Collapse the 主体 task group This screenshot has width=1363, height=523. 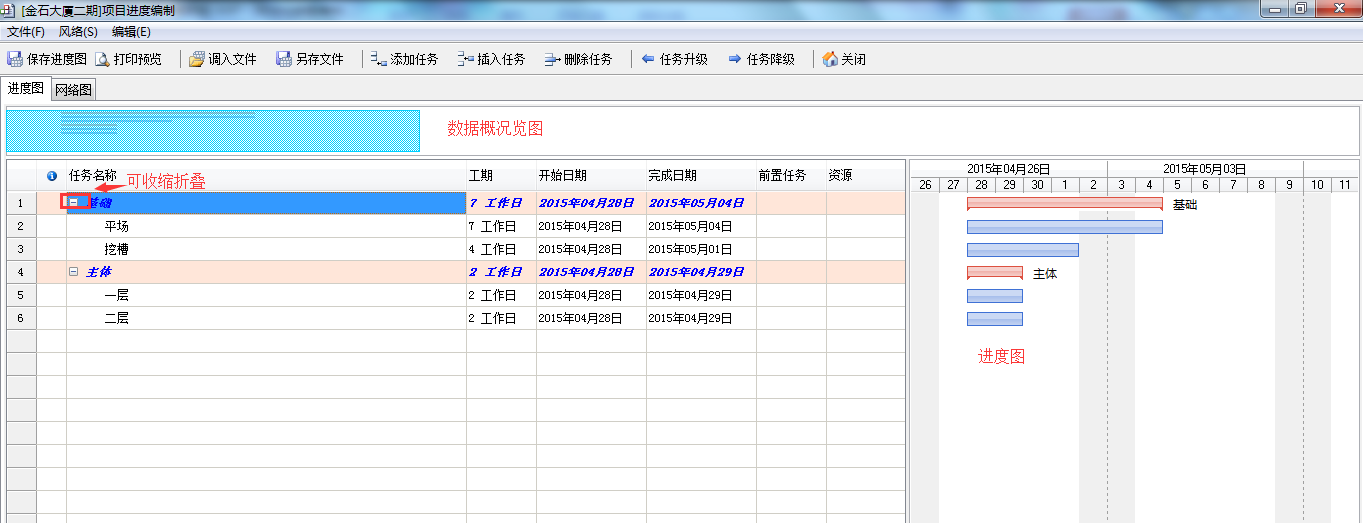click(x=74, y=272)
